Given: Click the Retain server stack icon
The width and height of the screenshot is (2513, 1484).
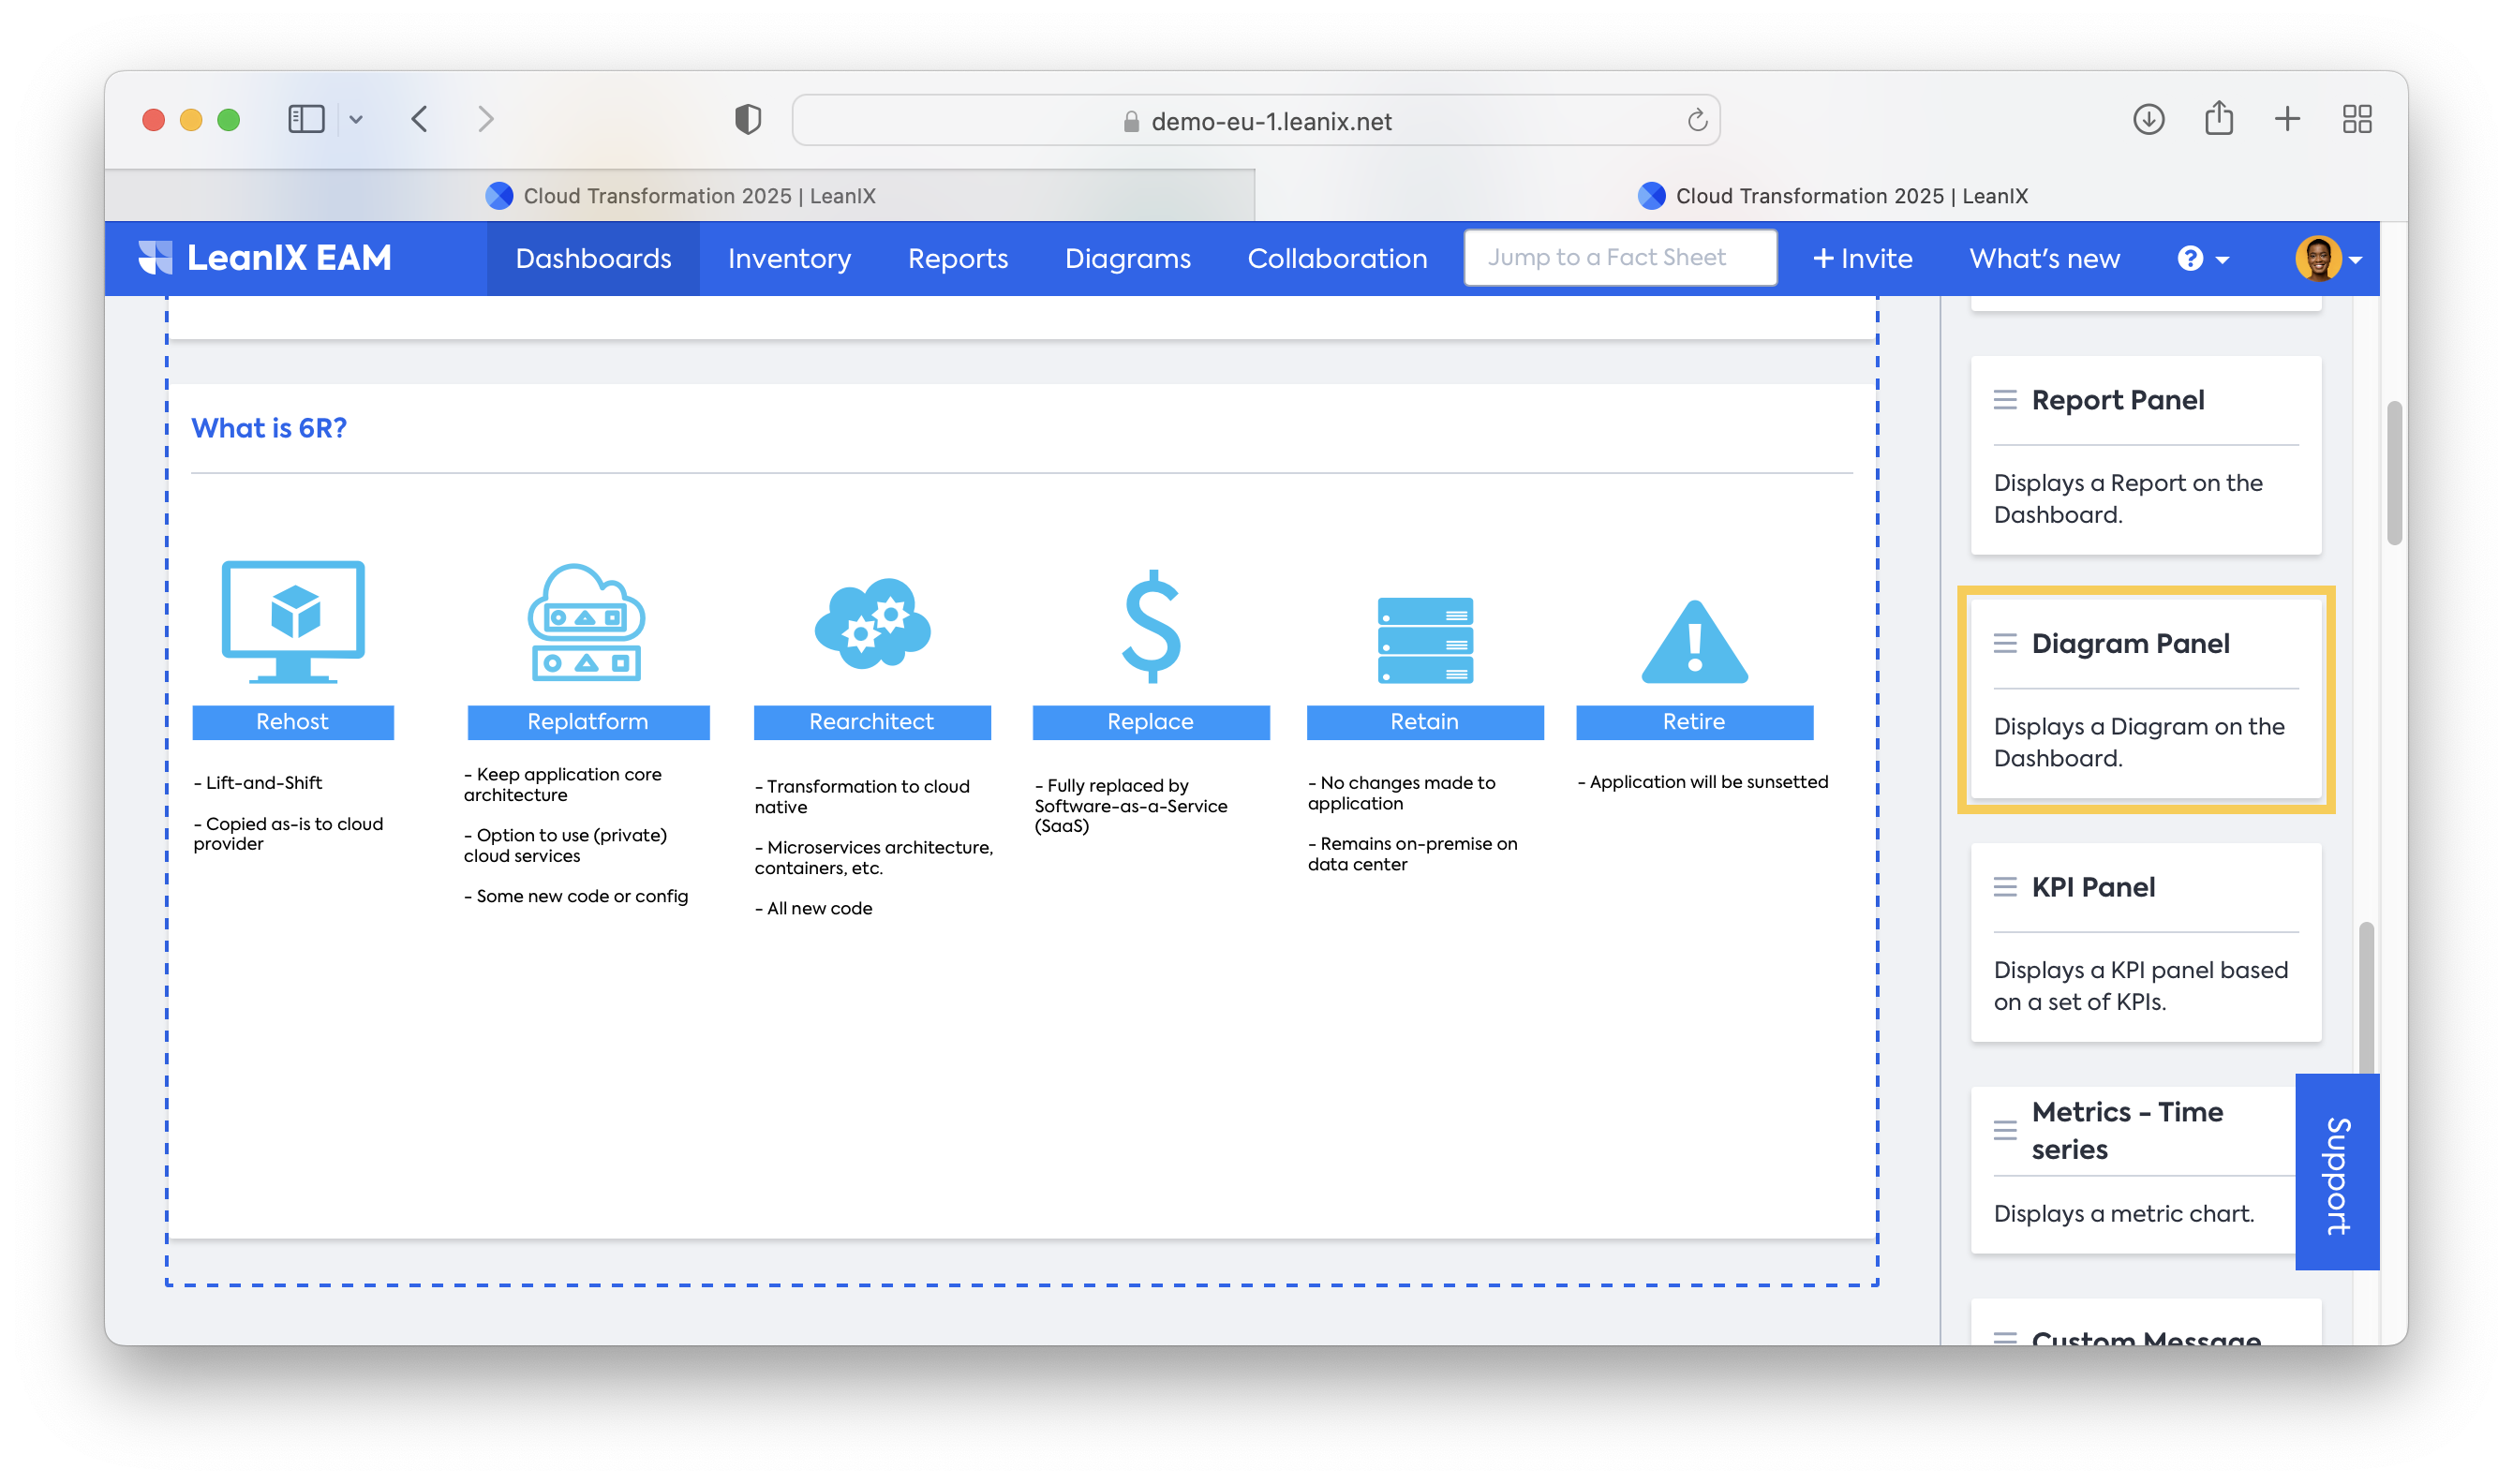Looking at the screenshot, I should click(x=1424, y=640).
